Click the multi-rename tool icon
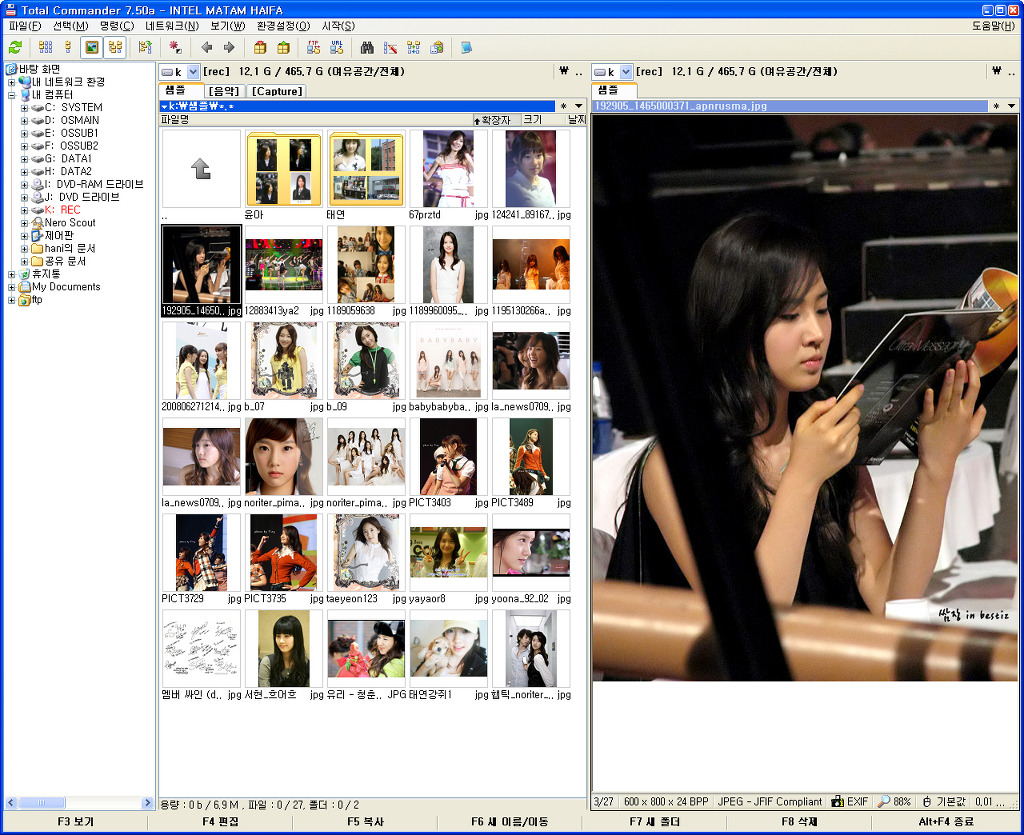The width and height of the screenshot is (1024, 835). pos(390,47)
